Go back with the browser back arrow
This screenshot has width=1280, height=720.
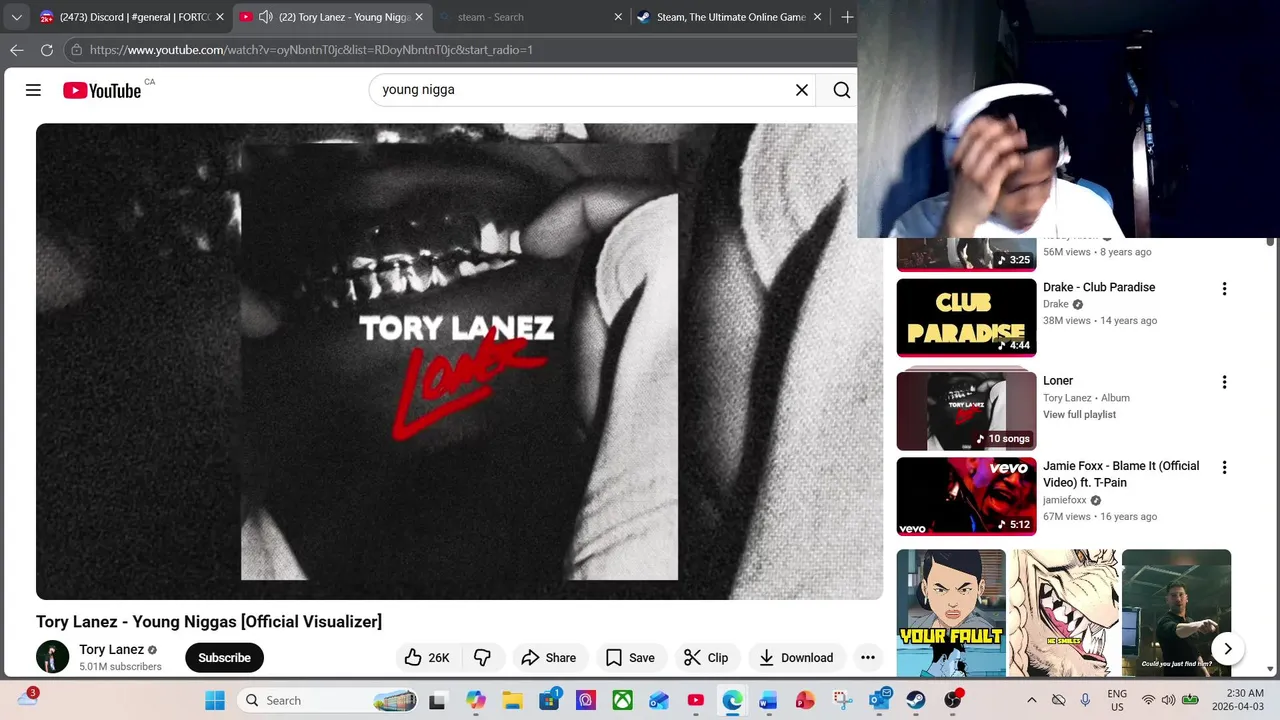pos(17,50)
